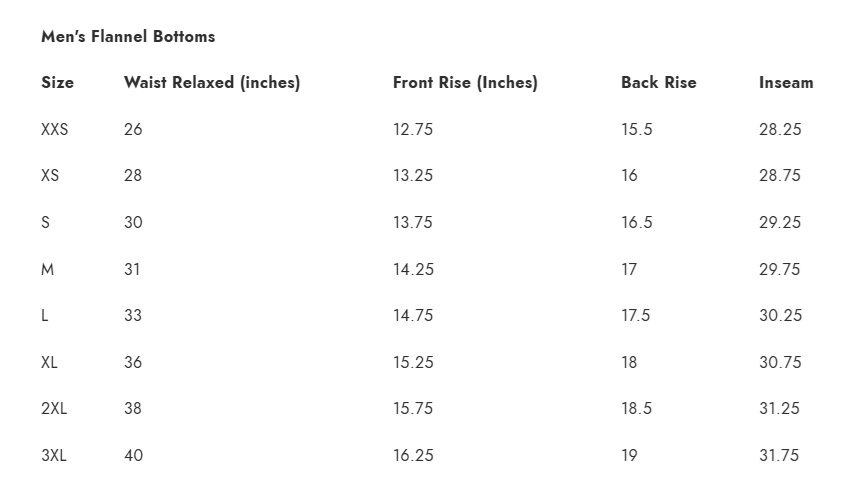Screen dimensions: 848x480
Task: Select the 2XL size label
Action: point(54,408)
